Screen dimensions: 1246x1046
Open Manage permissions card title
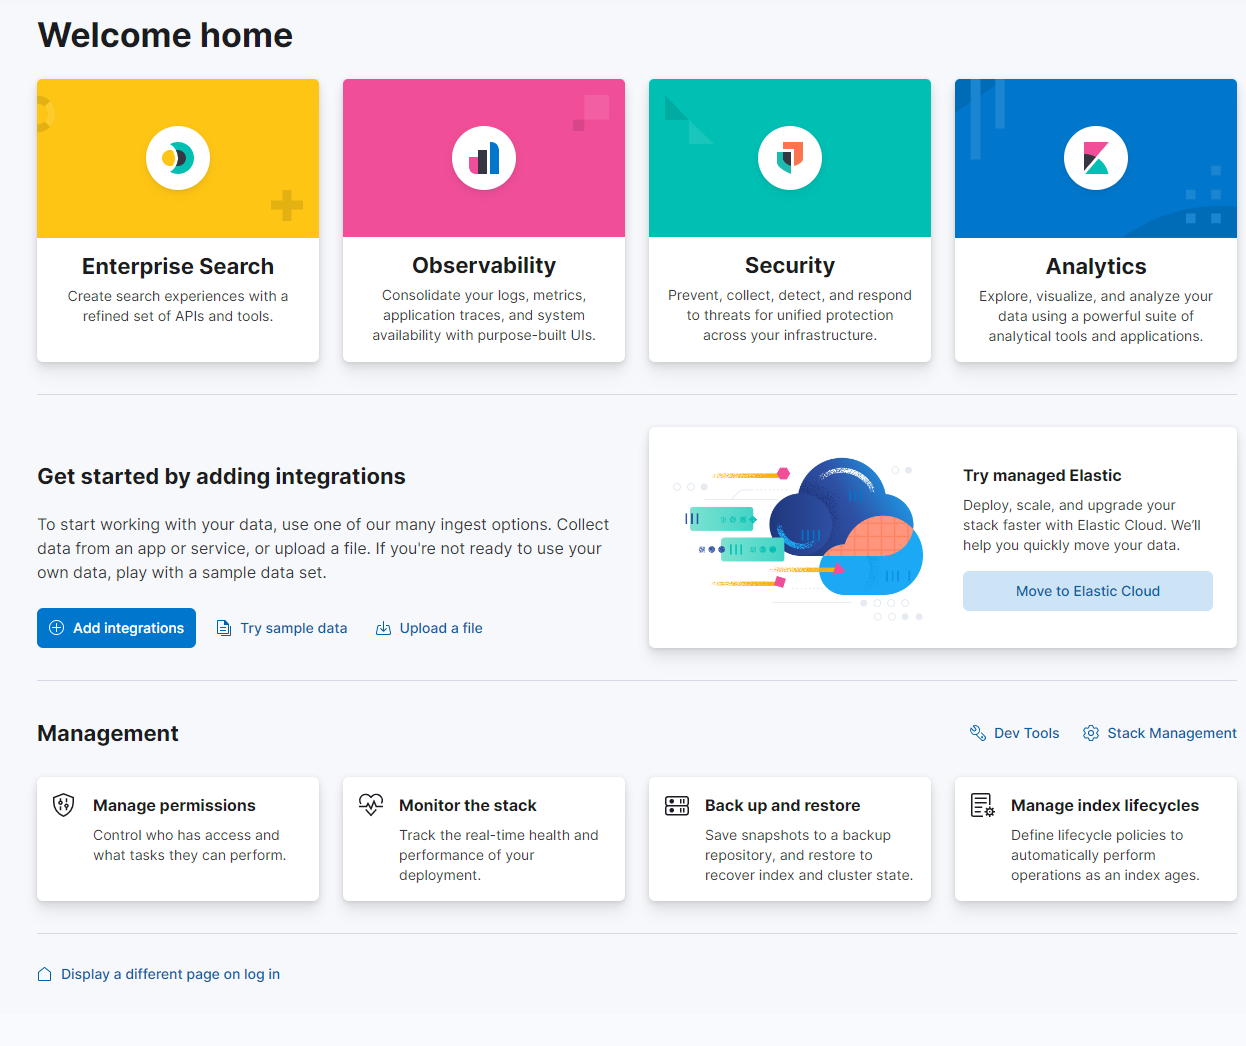(174, 805)
